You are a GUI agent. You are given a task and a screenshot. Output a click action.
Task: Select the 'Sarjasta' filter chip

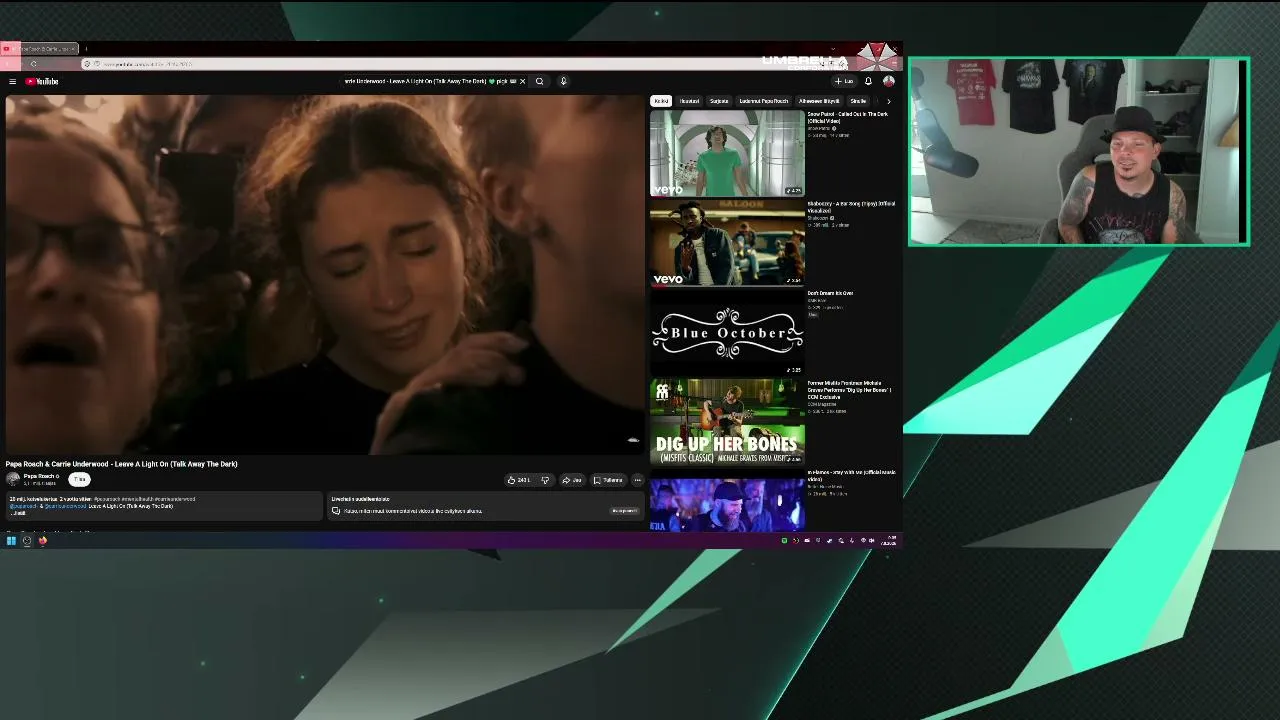pyautogui.click(x=719, y=101)
